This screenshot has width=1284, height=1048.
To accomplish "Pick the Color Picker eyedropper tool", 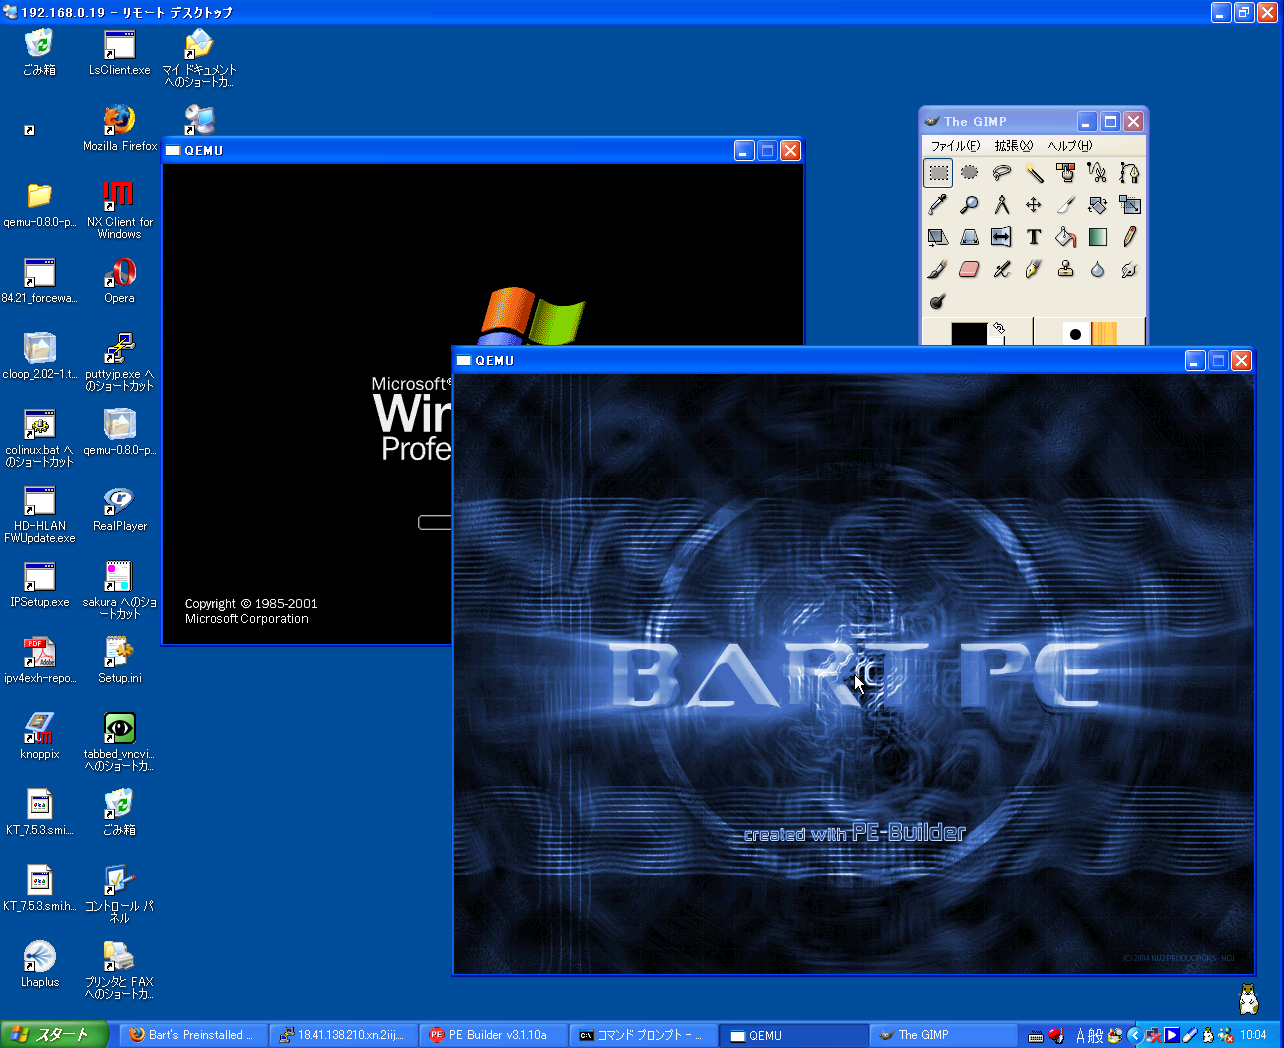I will point(938,205).
